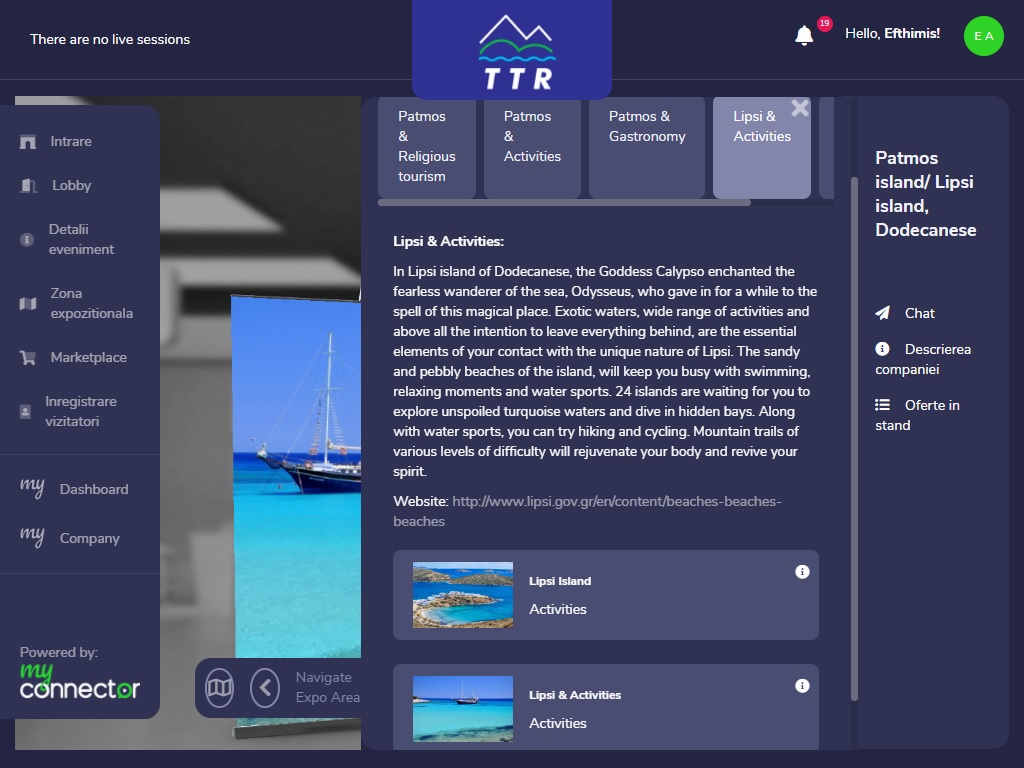Image resolution: width=1024 pixels, height=768 pixels.
Task: Open the Lobby from the sidebar
Action: coord(71,185)
